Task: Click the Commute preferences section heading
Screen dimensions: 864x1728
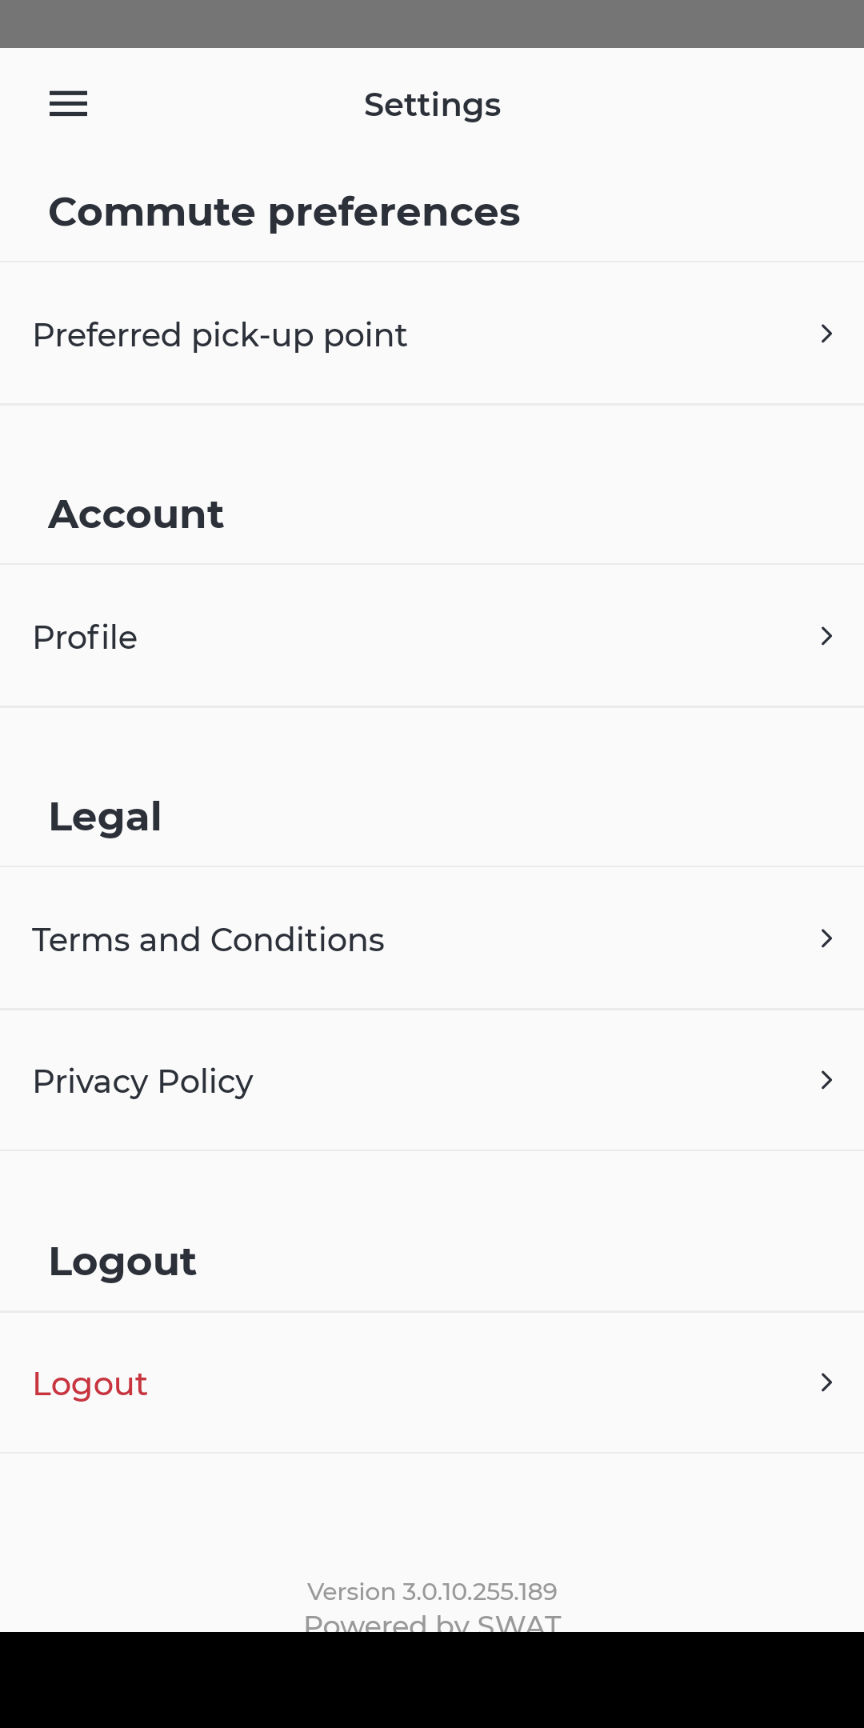Action: [x=284, y=212]
